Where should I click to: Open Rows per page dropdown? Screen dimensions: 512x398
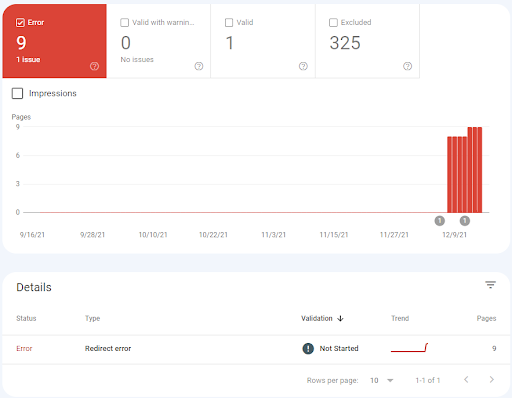point(382,380)
